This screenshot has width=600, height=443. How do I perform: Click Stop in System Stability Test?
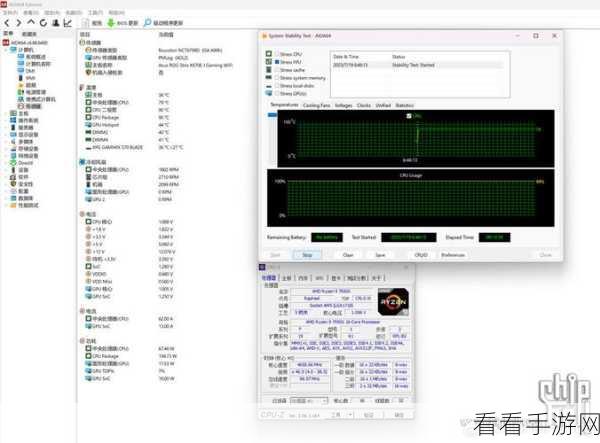click(x=307, y=255)
